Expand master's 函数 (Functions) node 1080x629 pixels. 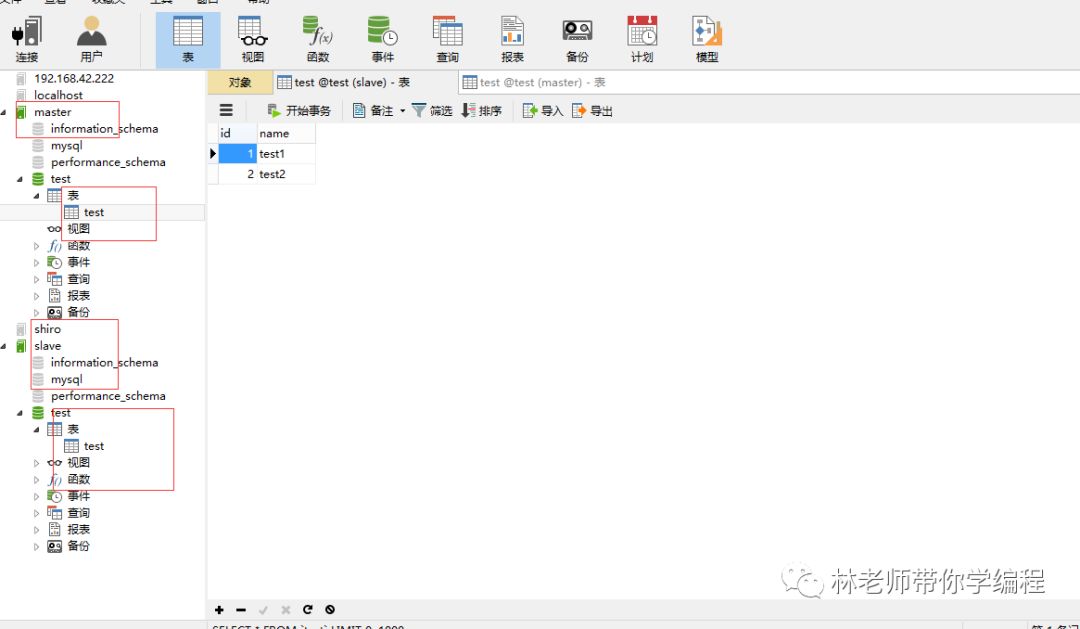tap(37, 246)
